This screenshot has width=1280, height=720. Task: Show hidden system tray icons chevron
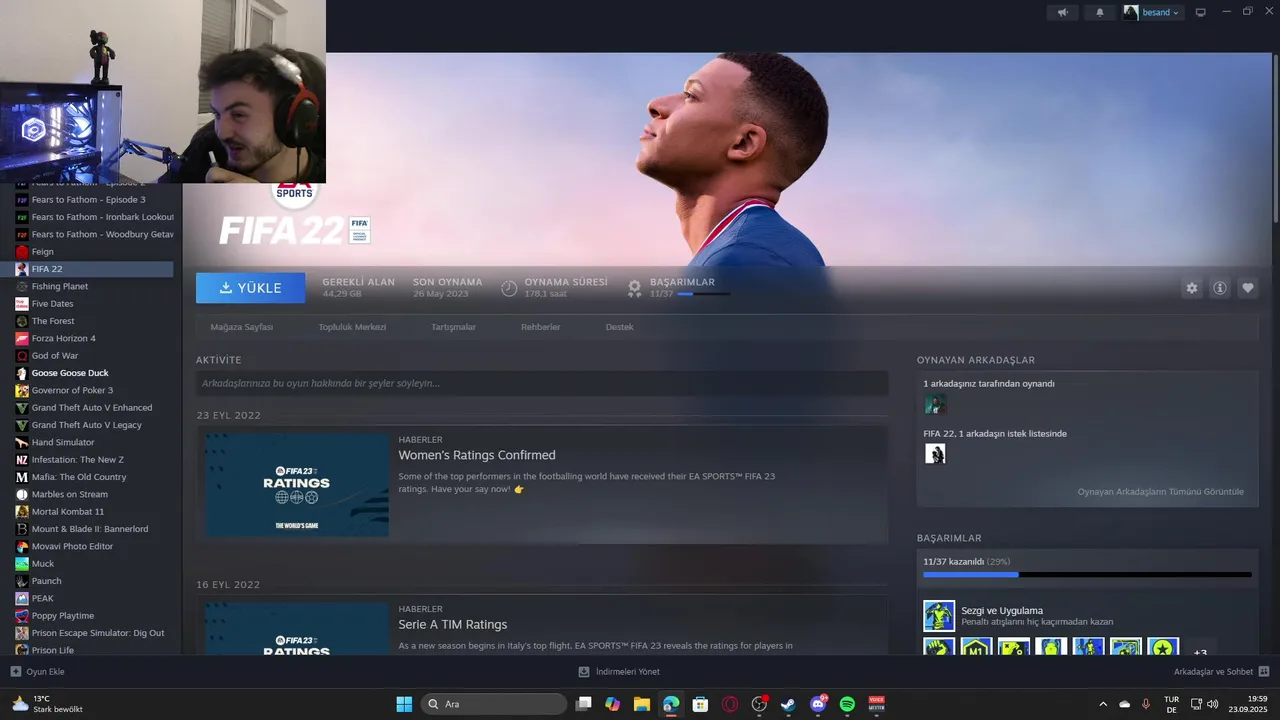pyautogui.click(x=1103, y=704)
